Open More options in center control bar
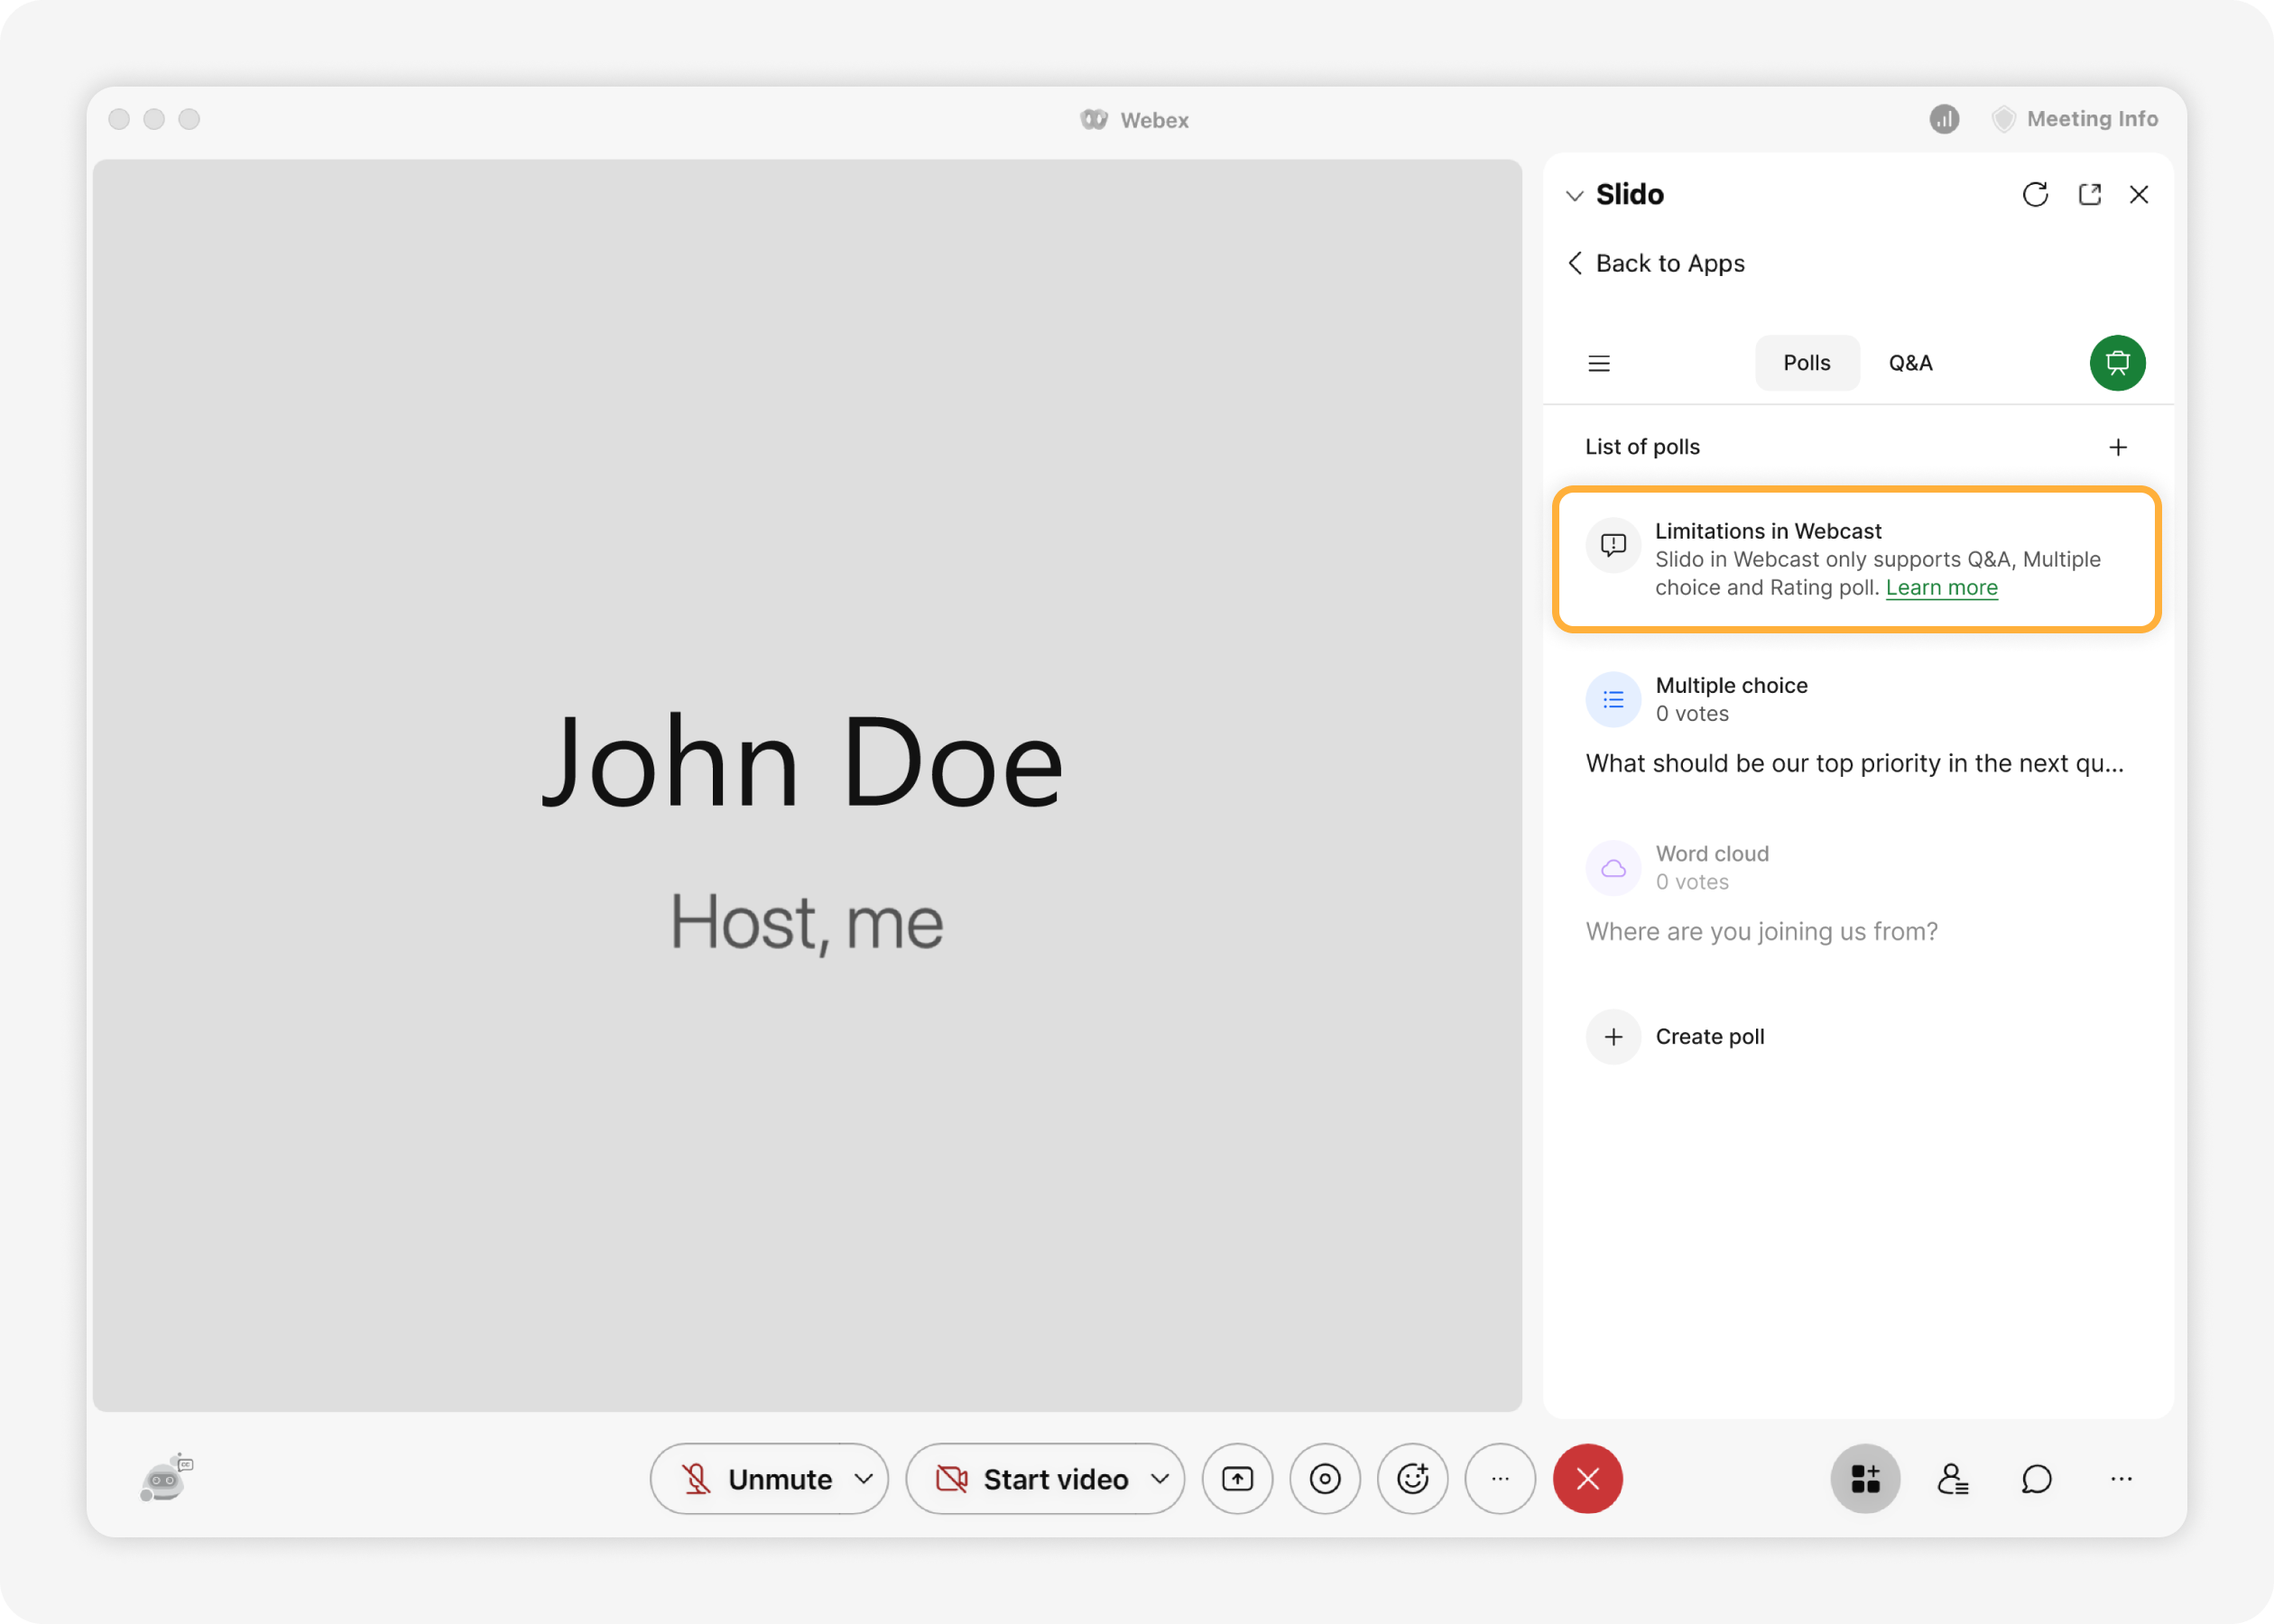 coord(1500,1479)
